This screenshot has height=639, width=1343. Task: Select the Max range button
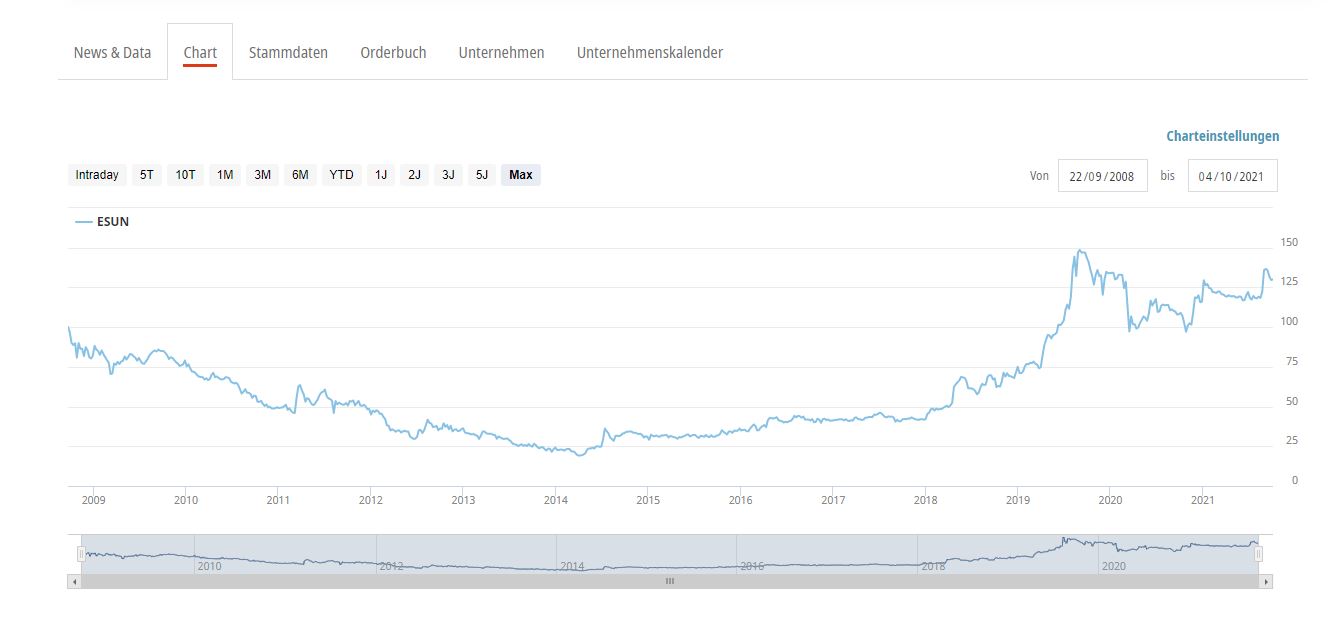tap(520, 175)
